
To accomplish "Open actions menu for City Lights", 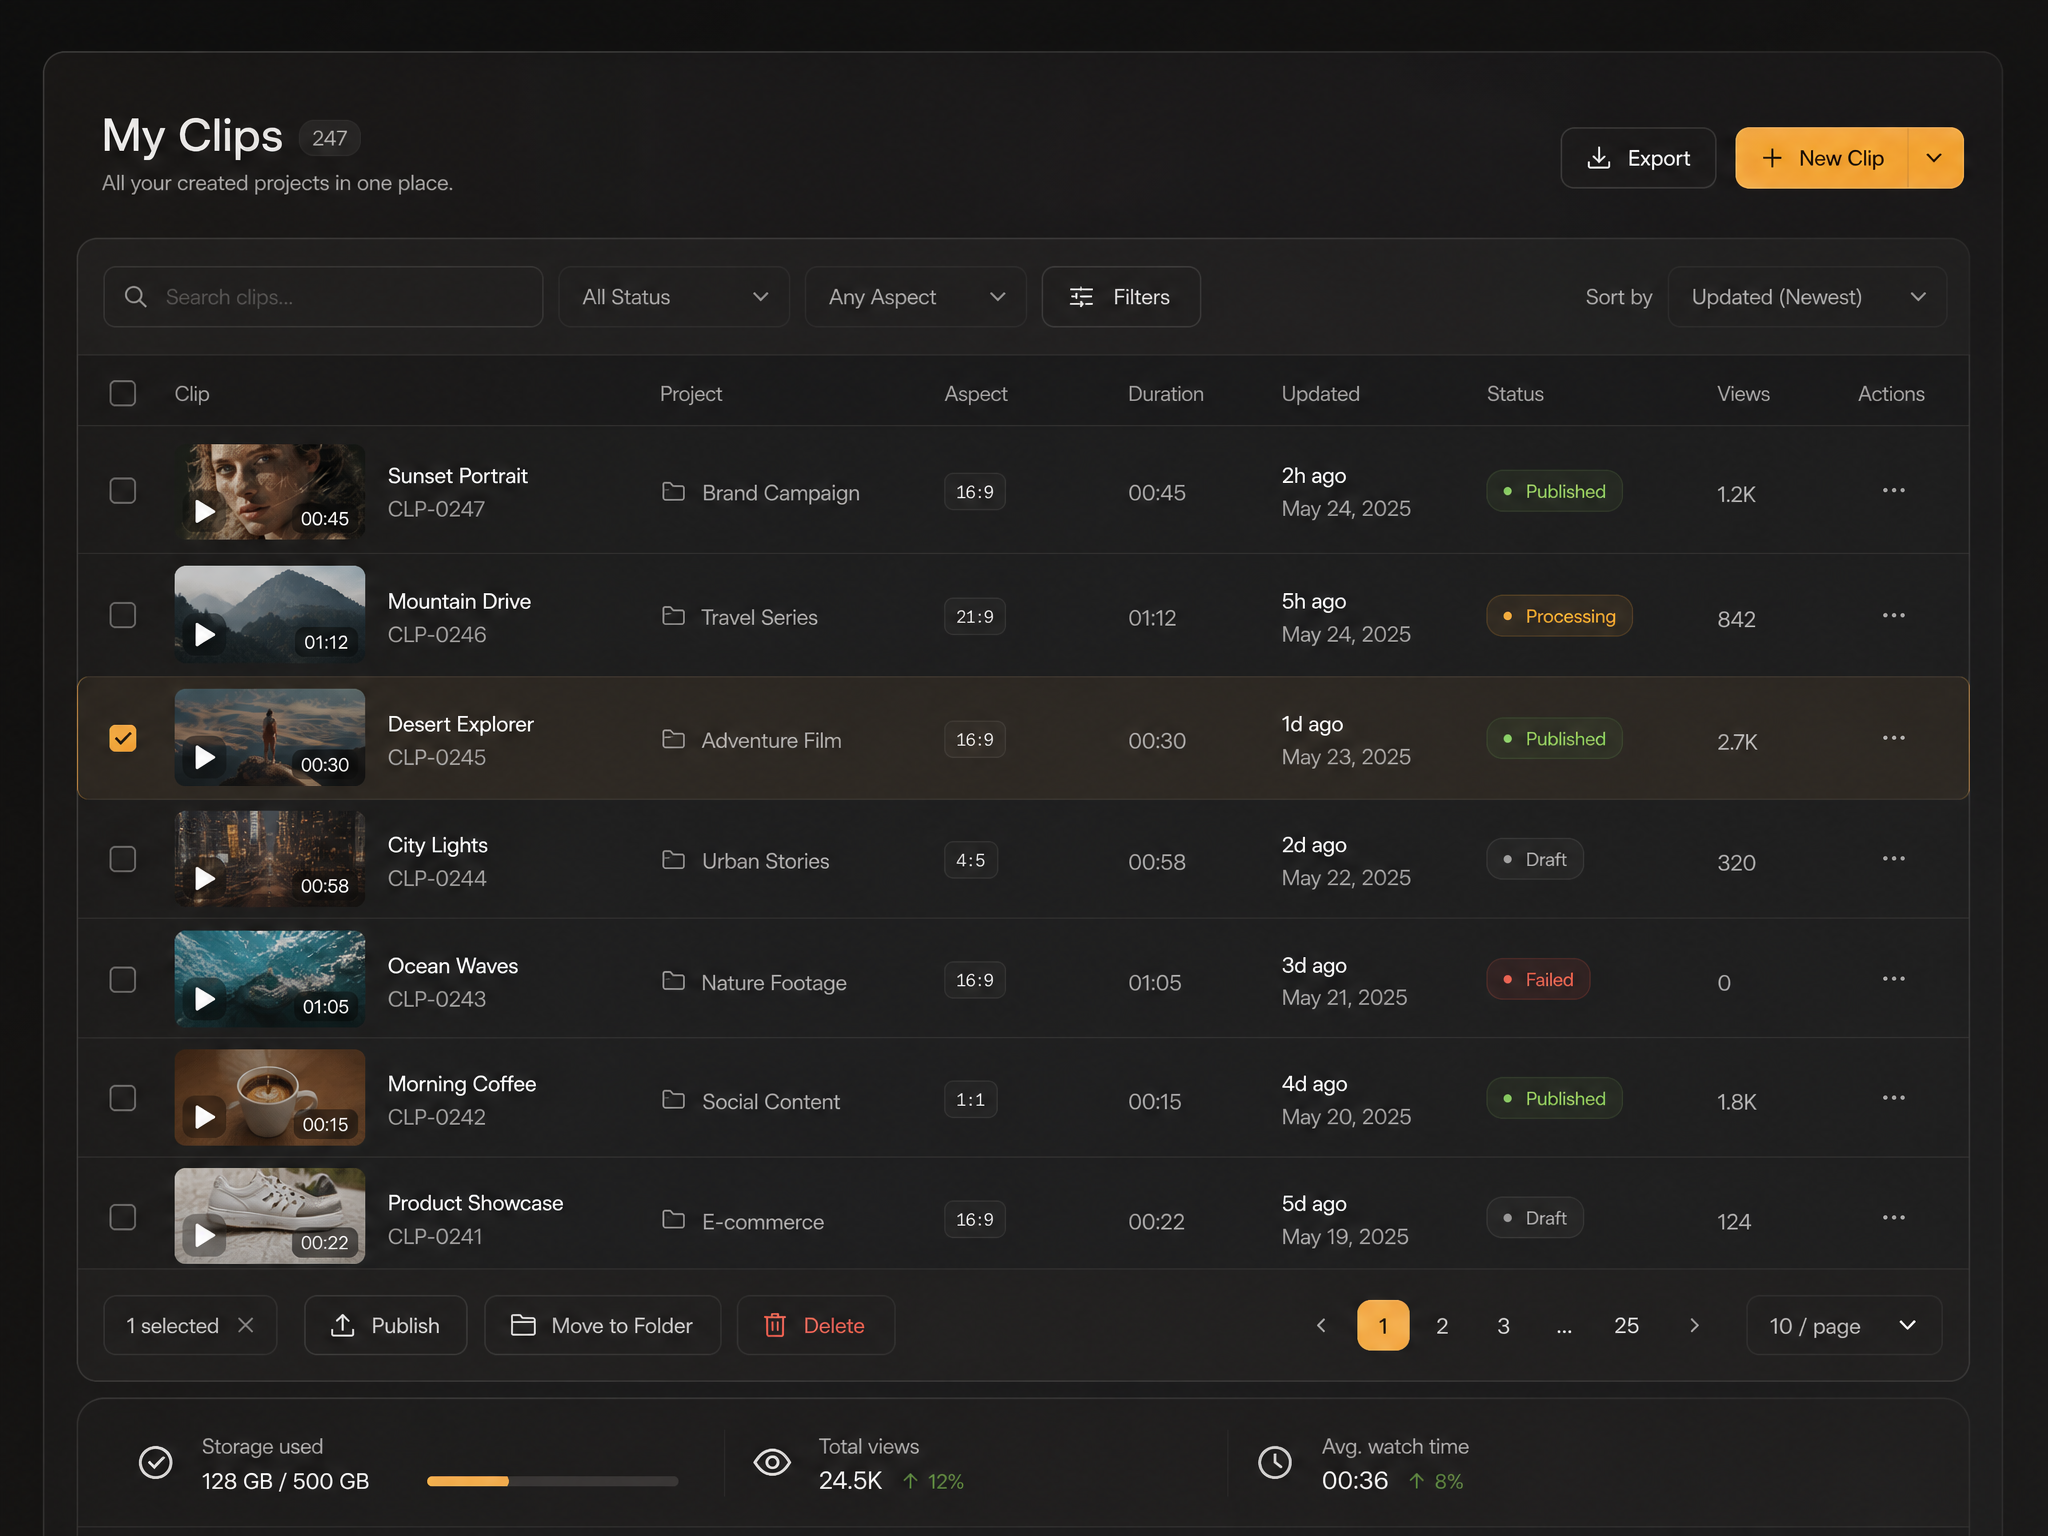I will click(1893, 859).
